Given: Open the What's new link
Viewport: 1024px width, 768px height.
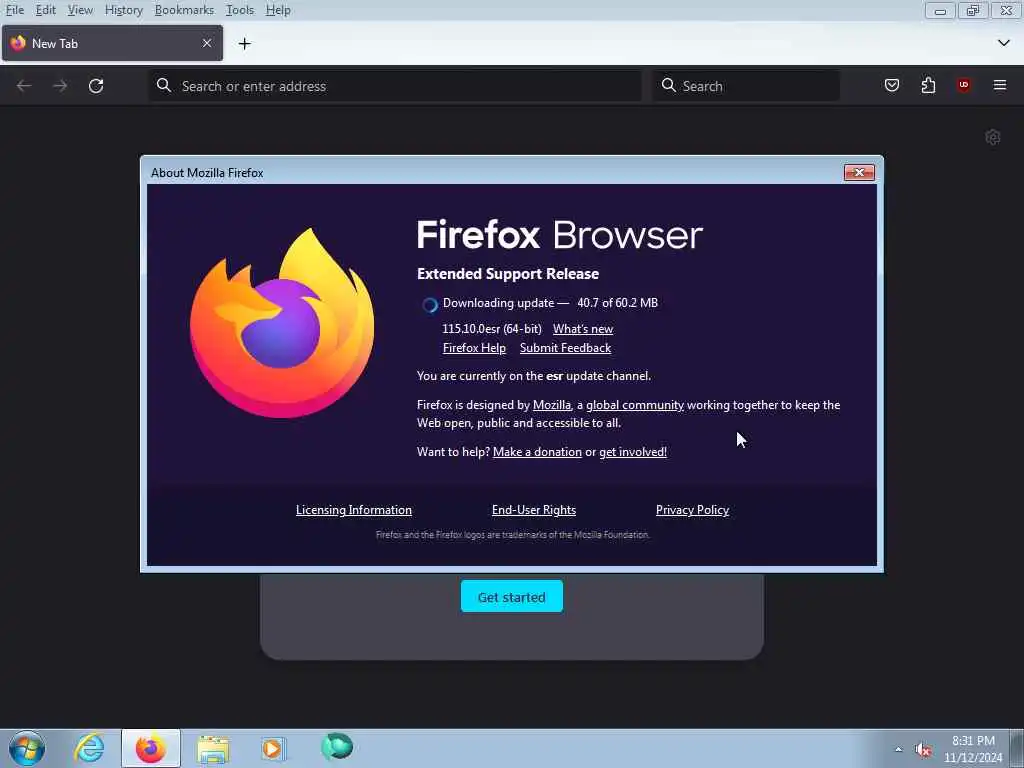Looking at the screenshot, I should [x=583, y=329].
